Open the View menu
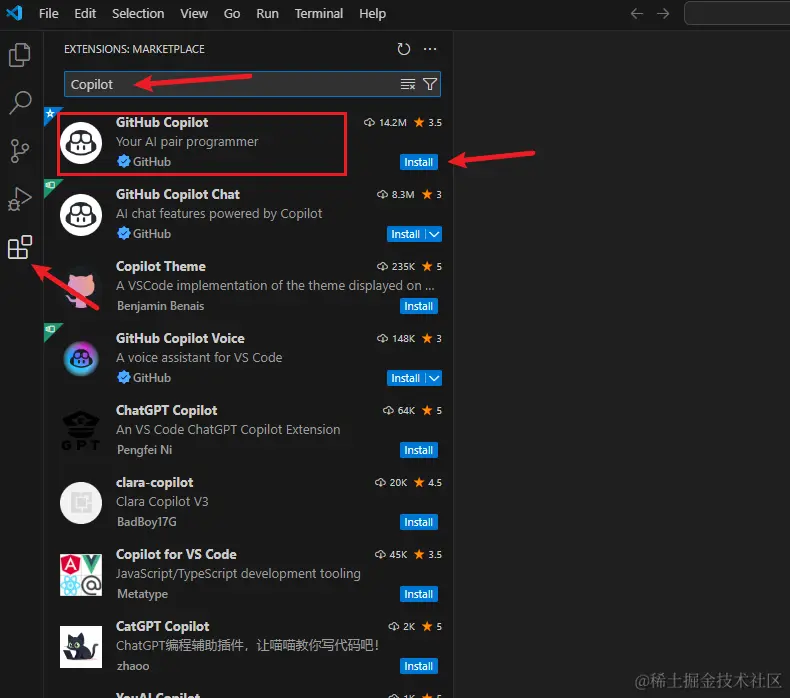 pyautogui.click(x=194, y=14)
